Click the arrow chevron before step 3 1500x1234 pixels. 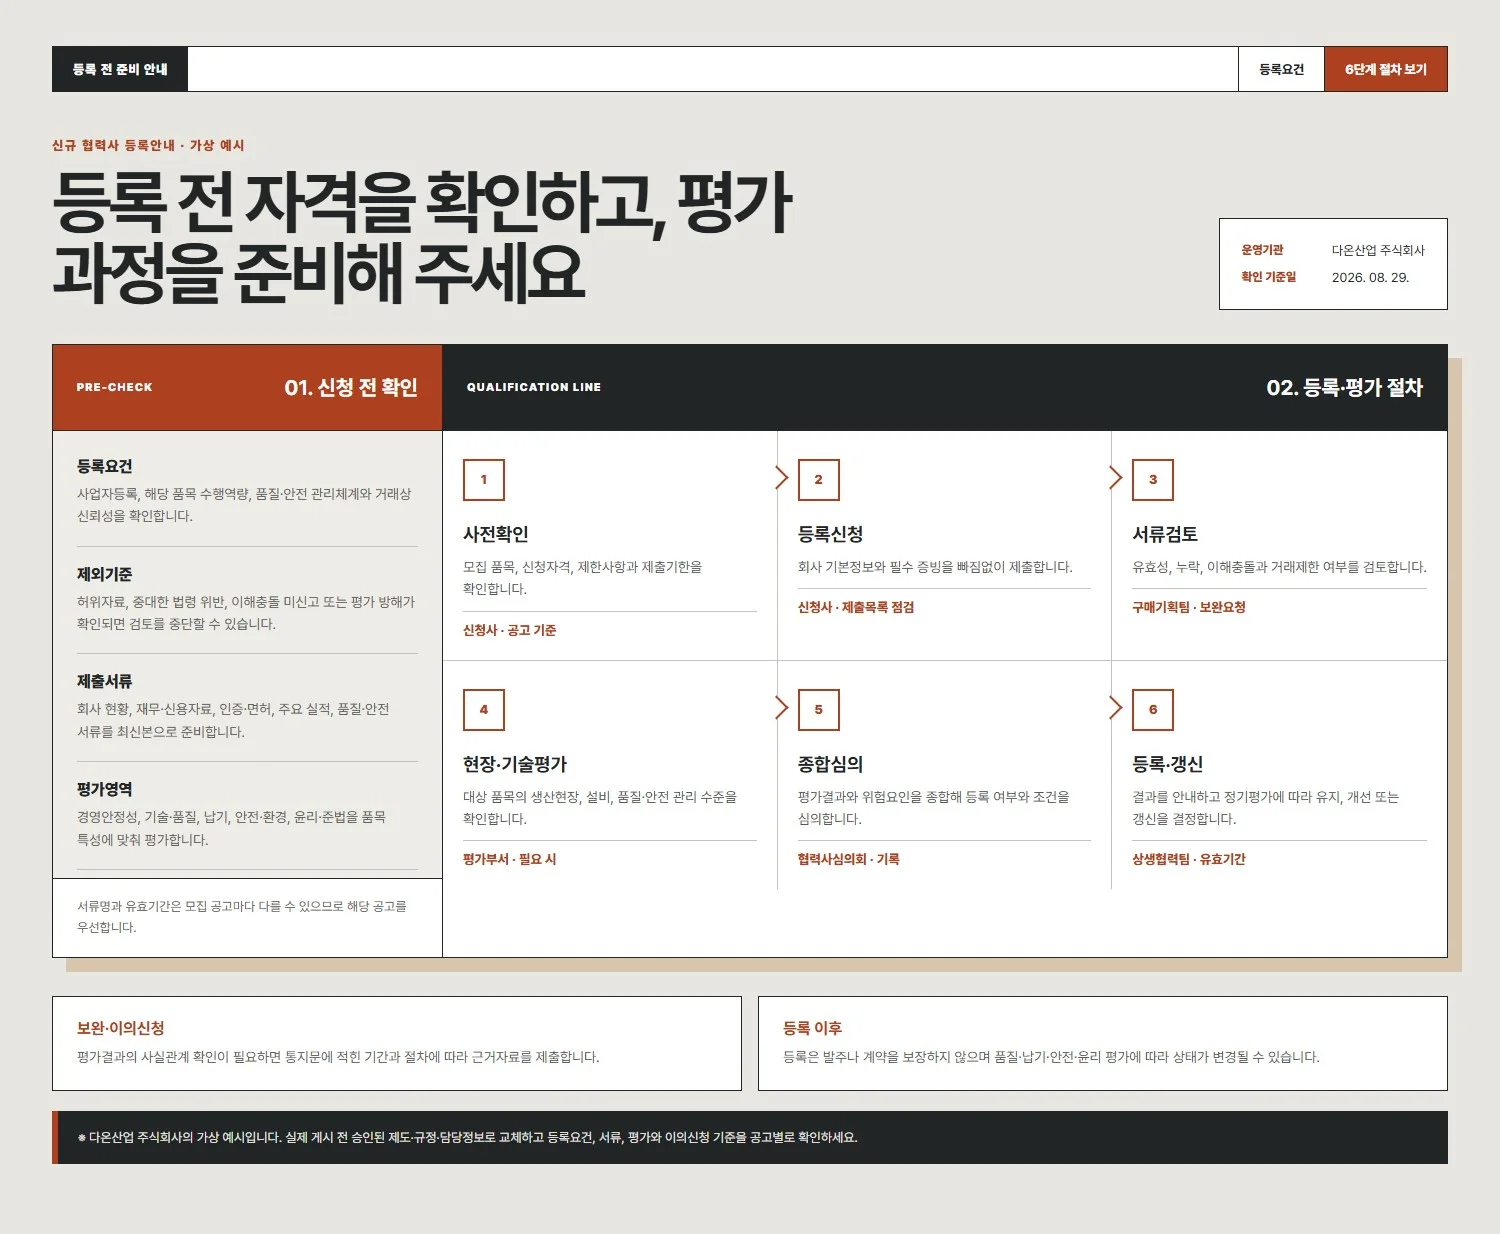pos(1116,478)
